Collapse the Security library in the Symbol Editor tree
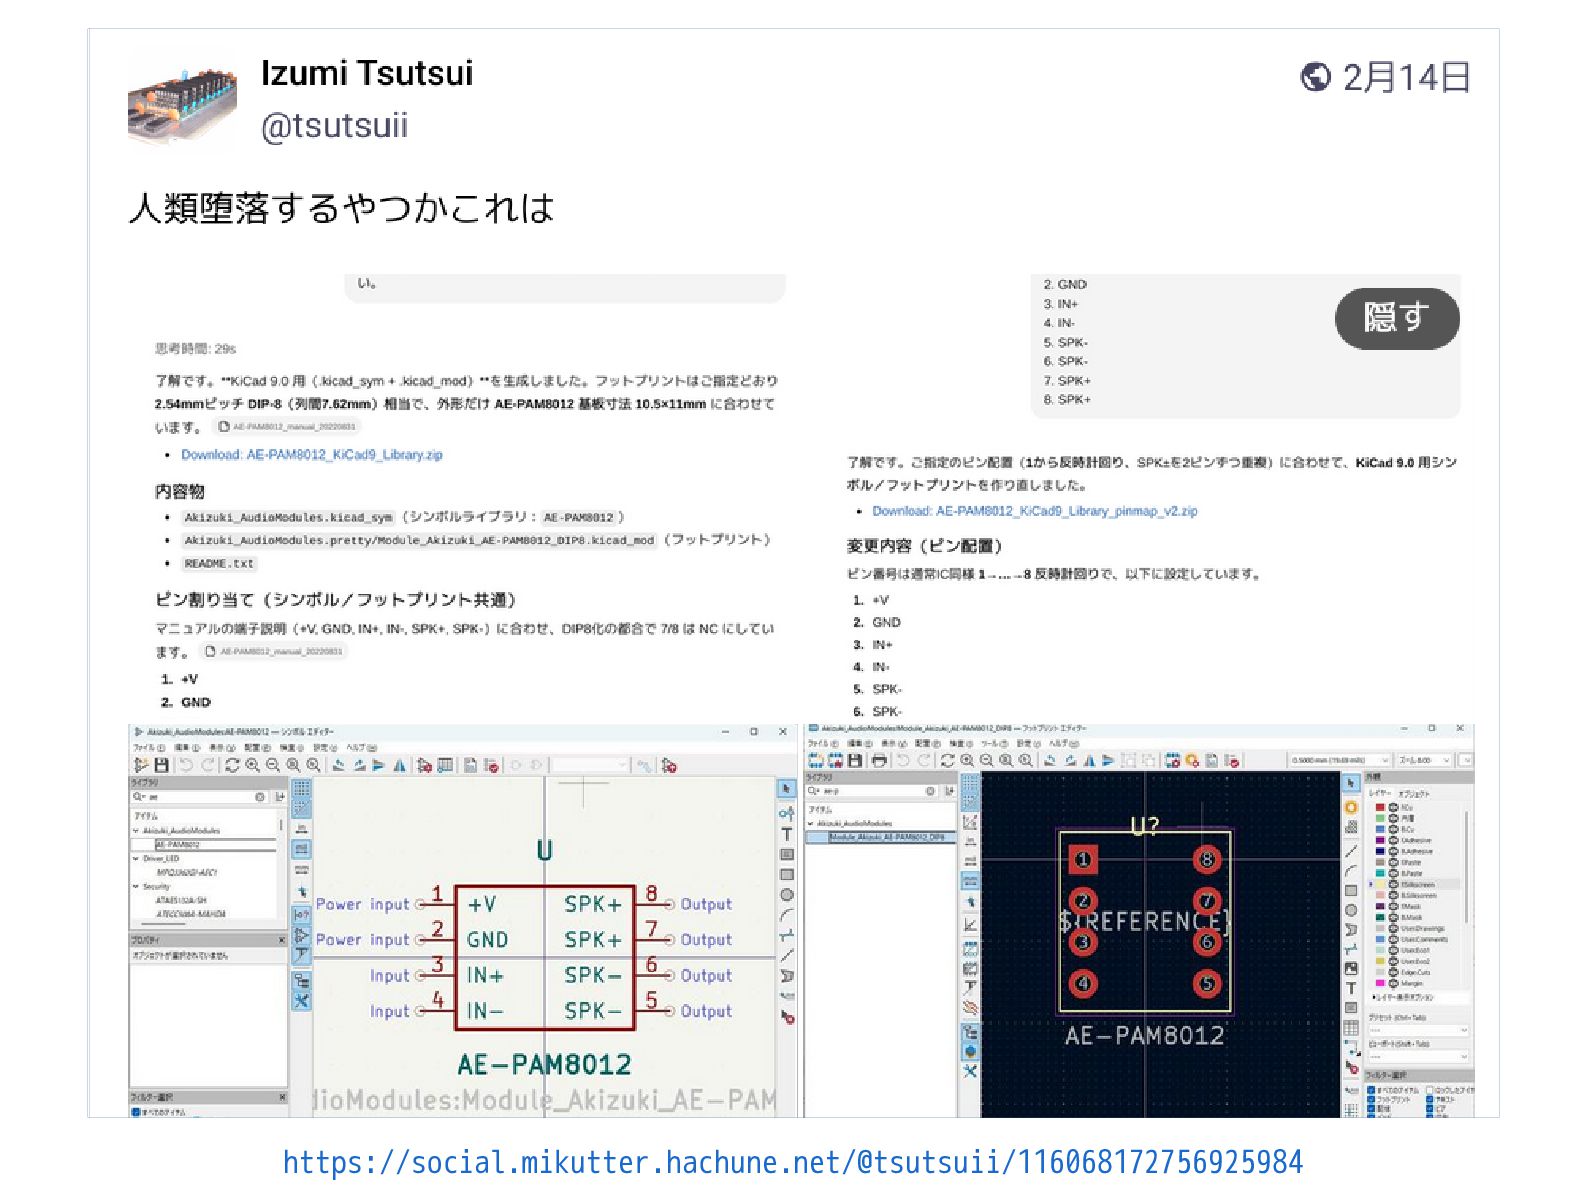The height and width of the screenshot is (1191, 1587). coord(136,887)
